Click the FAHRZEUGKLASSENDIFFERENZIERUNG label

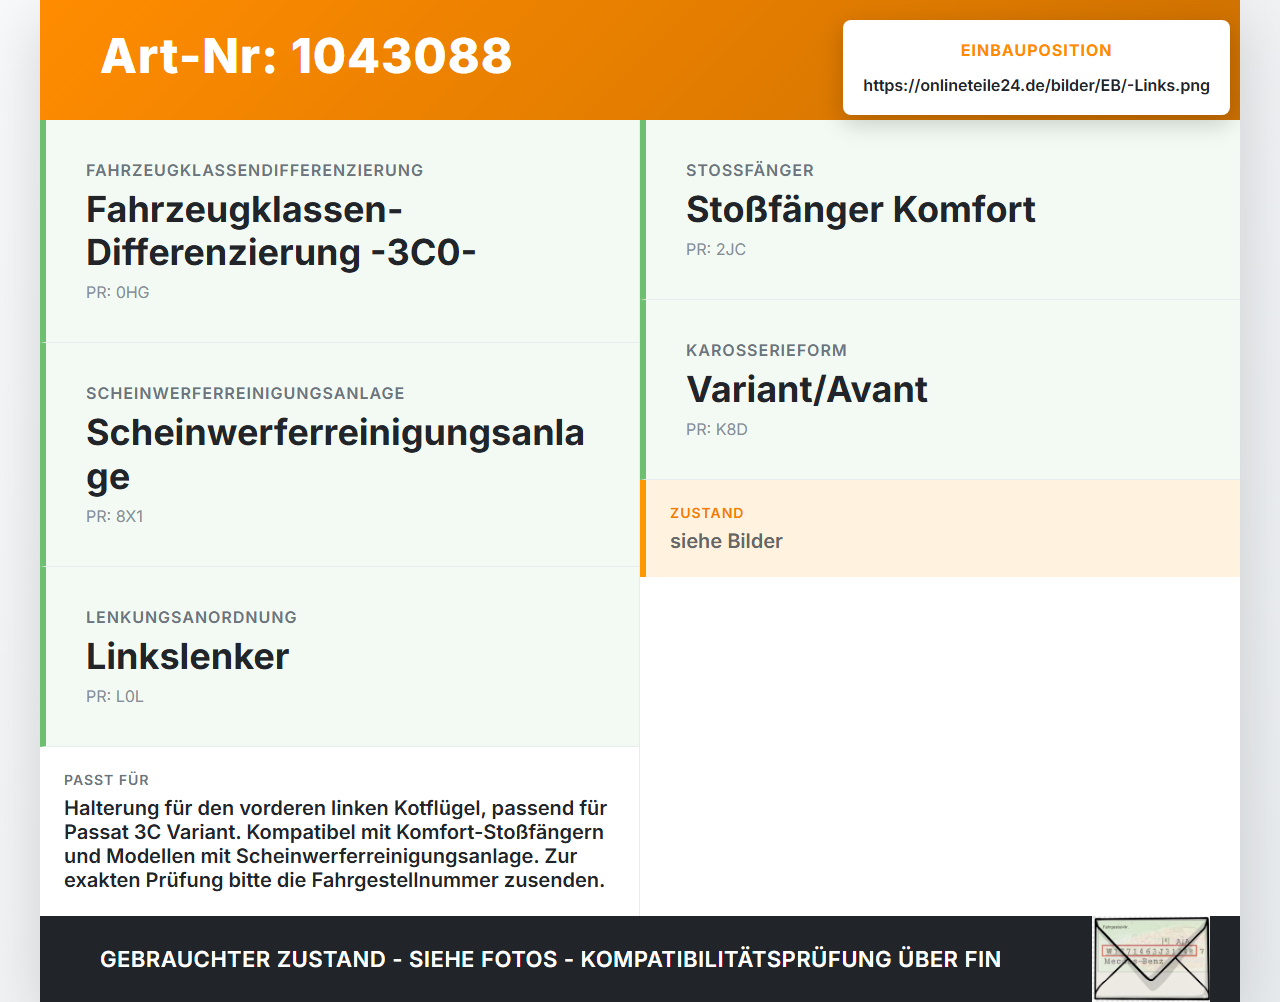[x=255, y=171]
